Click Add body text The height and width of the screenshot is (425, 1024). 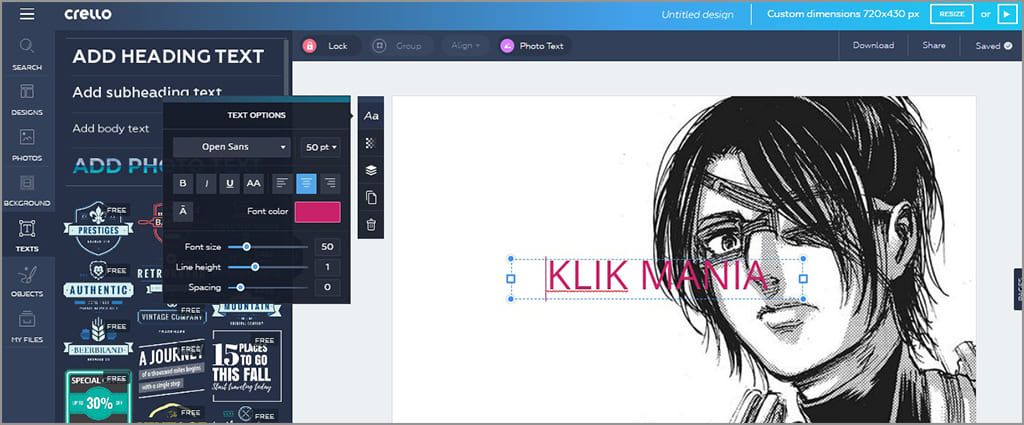[x=110, y=129]
